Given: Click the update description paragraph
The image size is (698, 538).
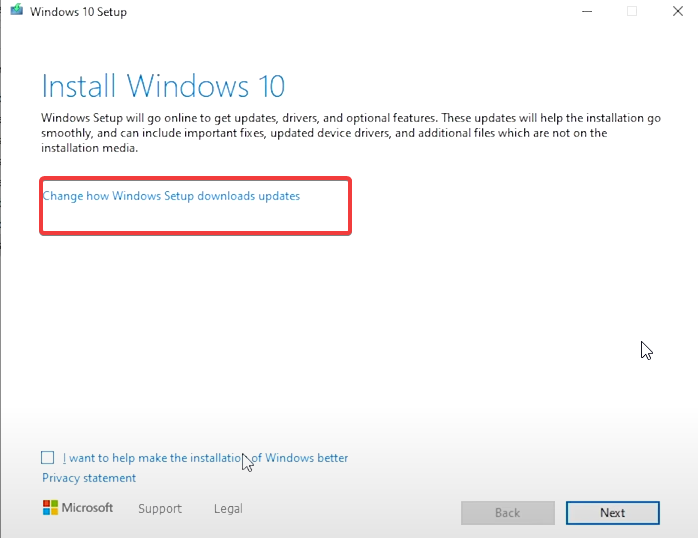Looking at the screenshot, I should [x=350, y=133].
